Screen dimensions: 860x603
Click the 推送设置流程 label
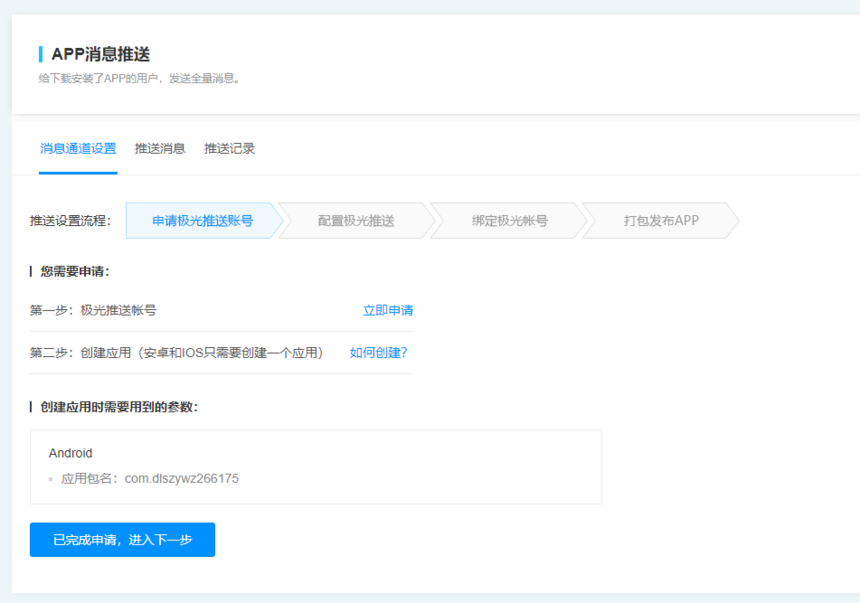click(70, 221)
